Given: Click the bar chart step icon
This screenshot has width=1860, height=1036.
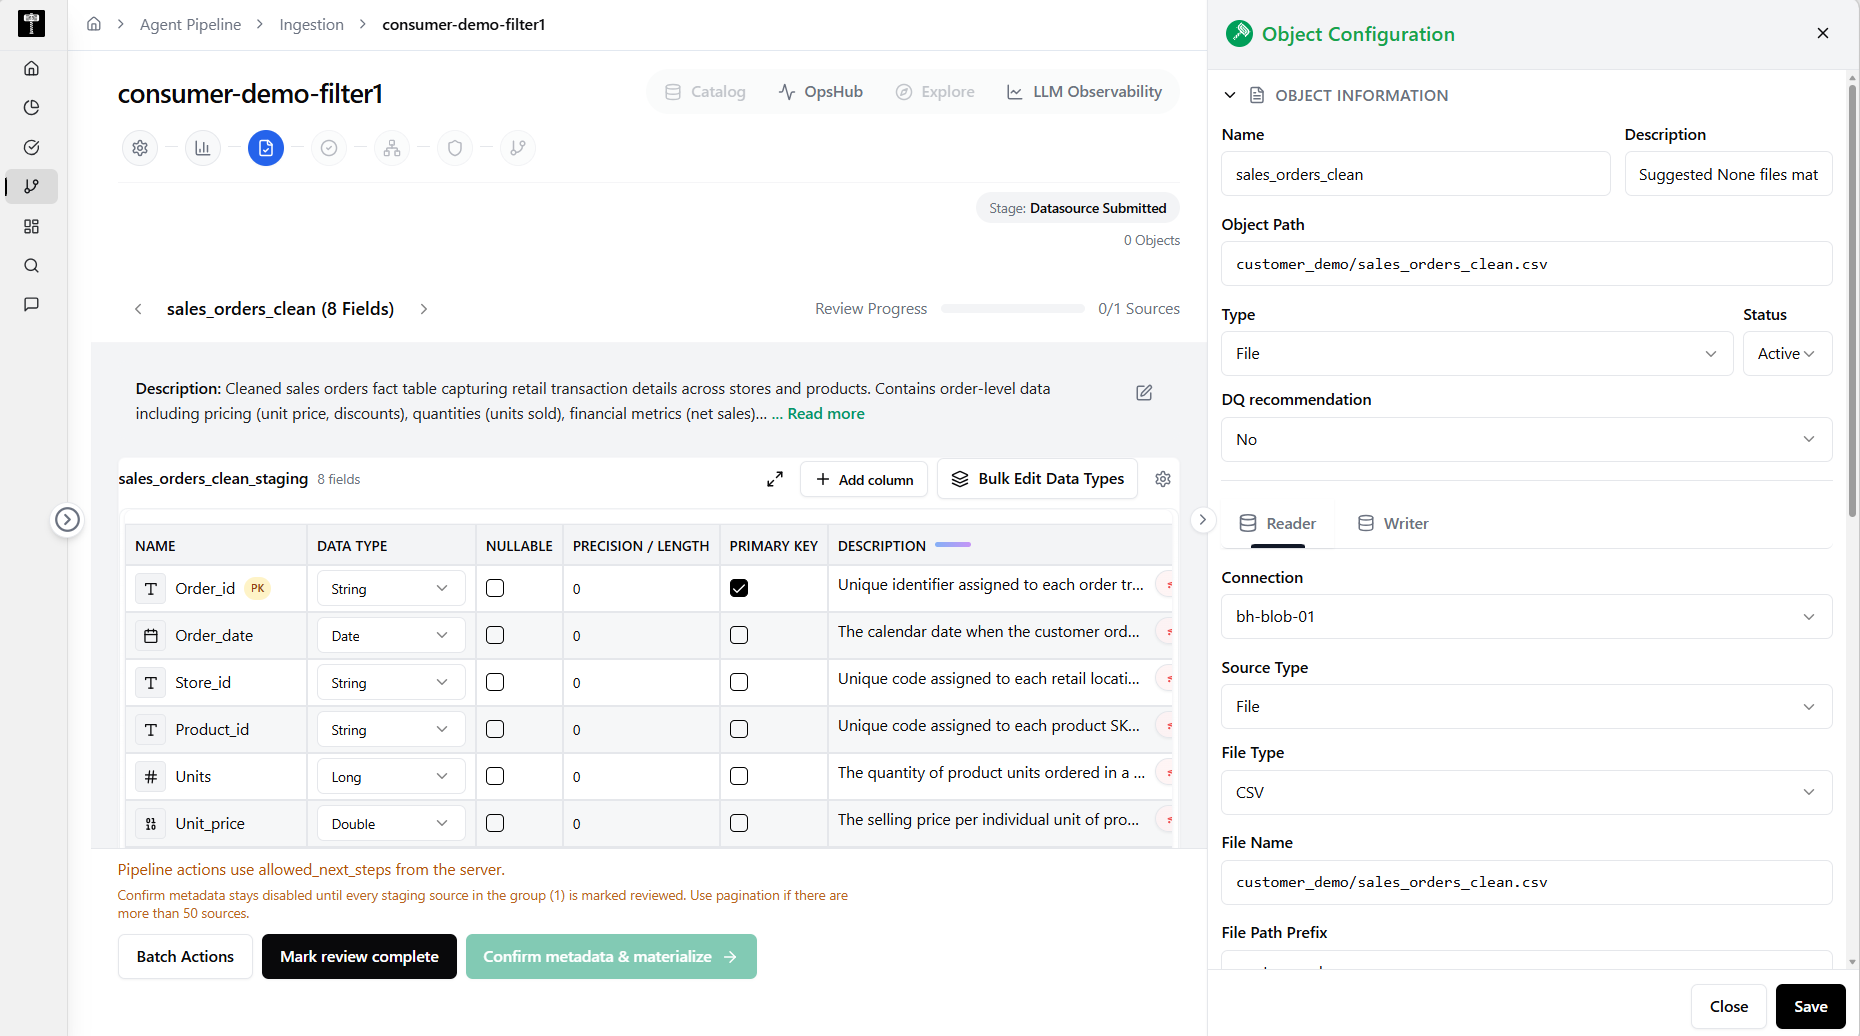Looking at the screenshot, I should 203,148.
